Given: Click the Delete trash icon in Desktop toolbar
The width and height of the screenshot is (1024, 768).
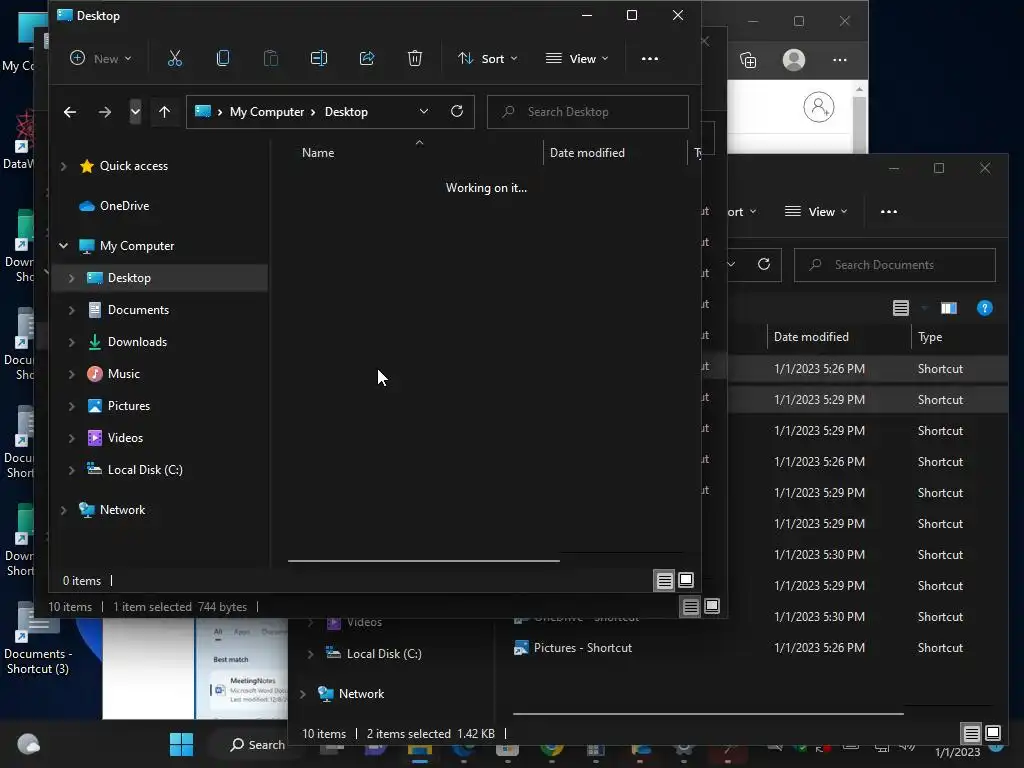Looking at the screenshot, I should tap(415, 59).
